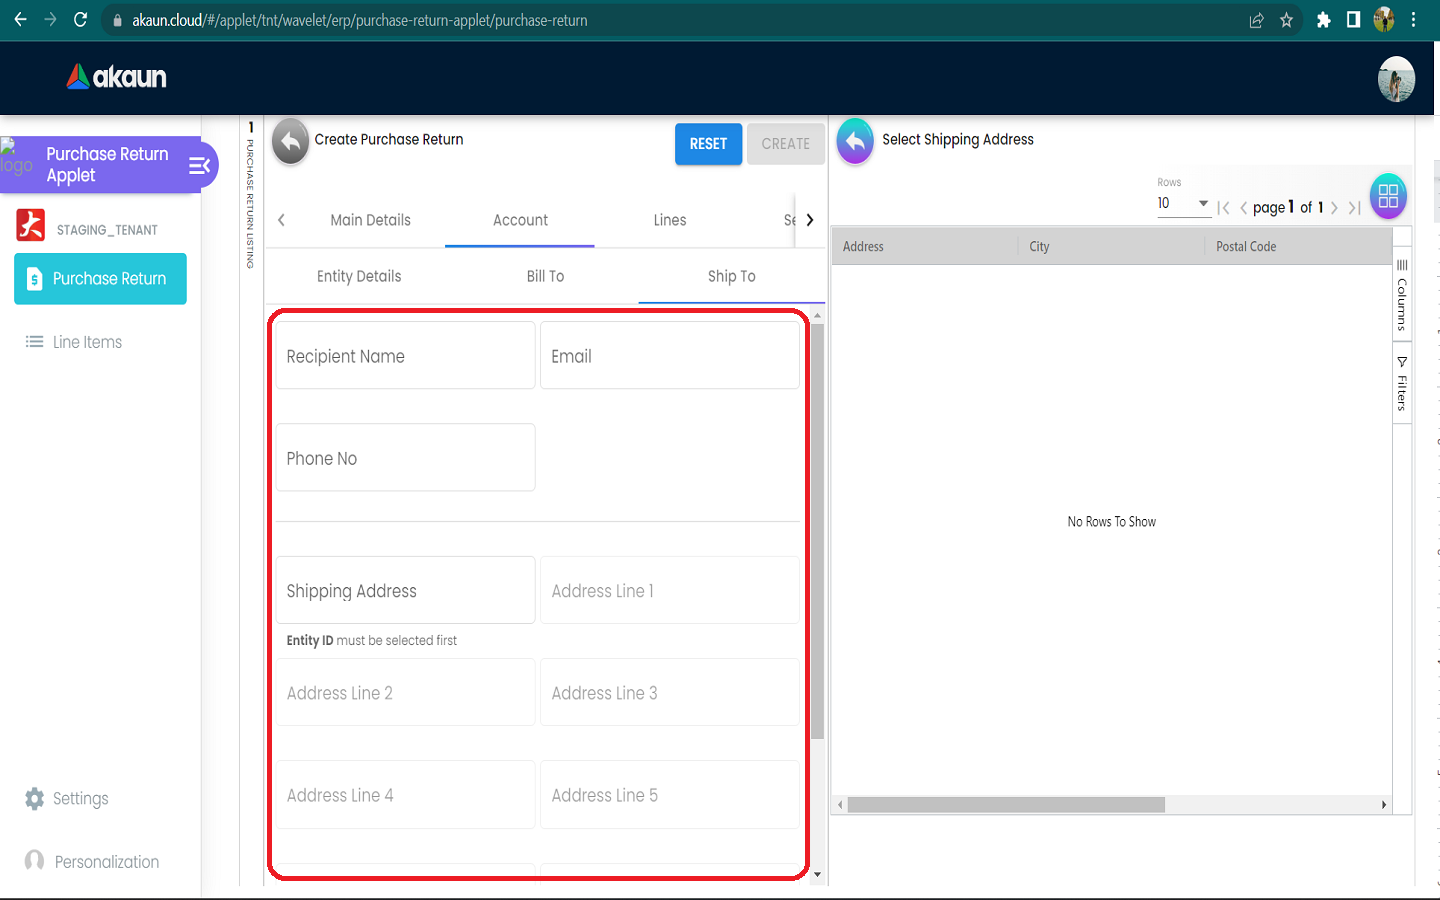
Task: Open Personalization in the sidebar
Action: click(x=106, y=862)
